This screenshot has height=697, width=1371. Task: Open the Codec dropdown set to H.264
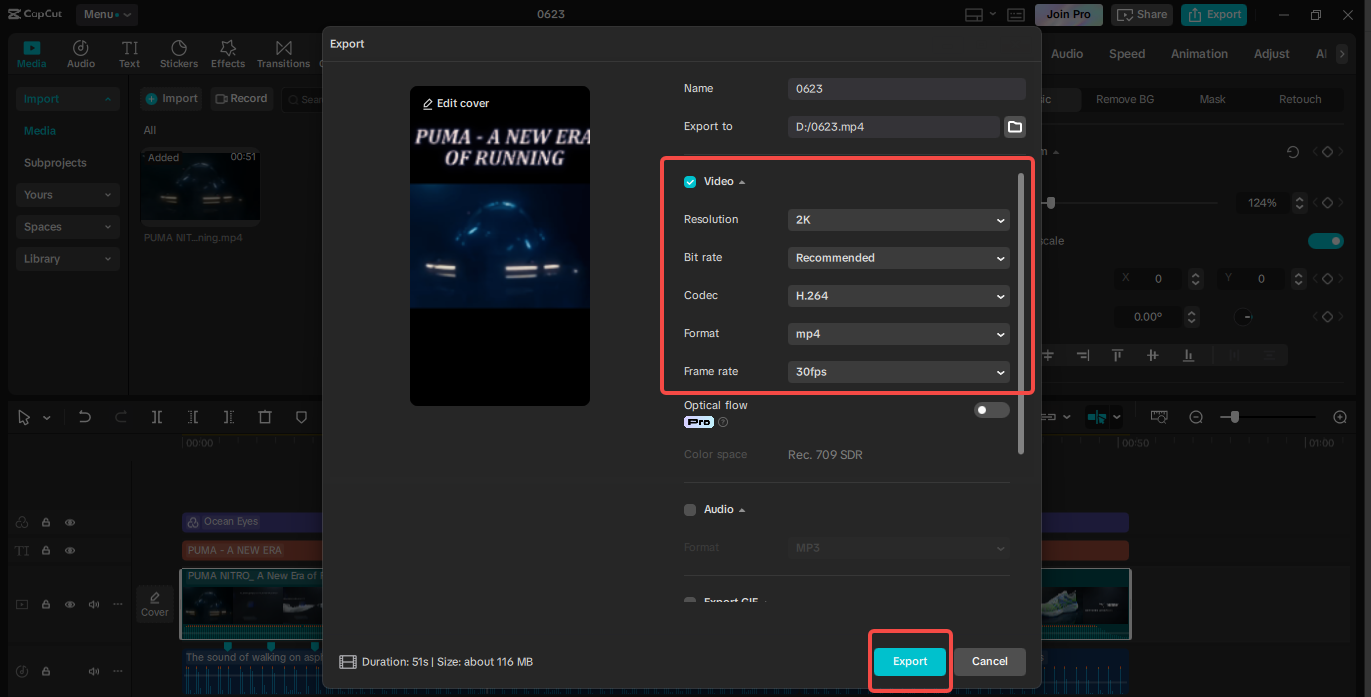click(x=899, y=296)
